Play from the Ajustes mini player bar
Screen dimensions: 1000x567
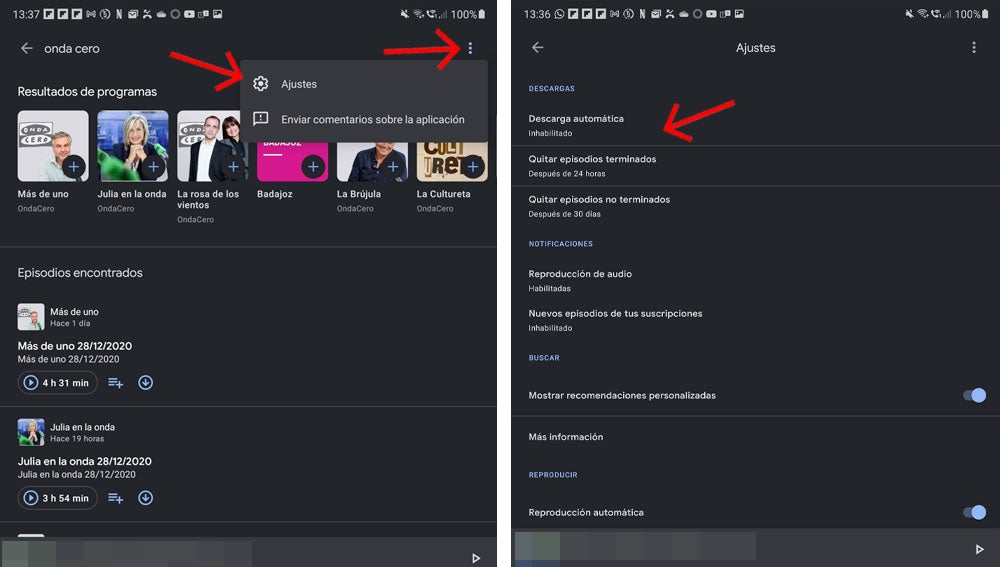point(980,549)
